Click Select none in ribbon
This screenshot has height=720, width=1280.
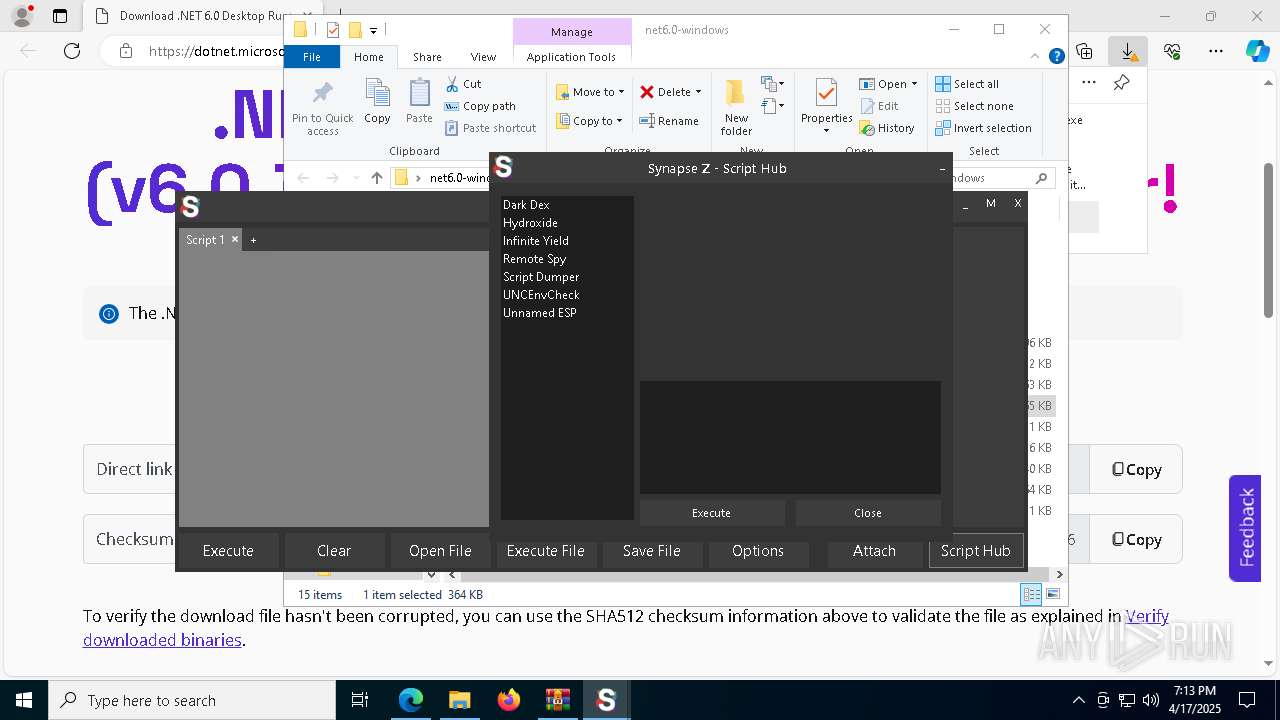coord(974,106)
